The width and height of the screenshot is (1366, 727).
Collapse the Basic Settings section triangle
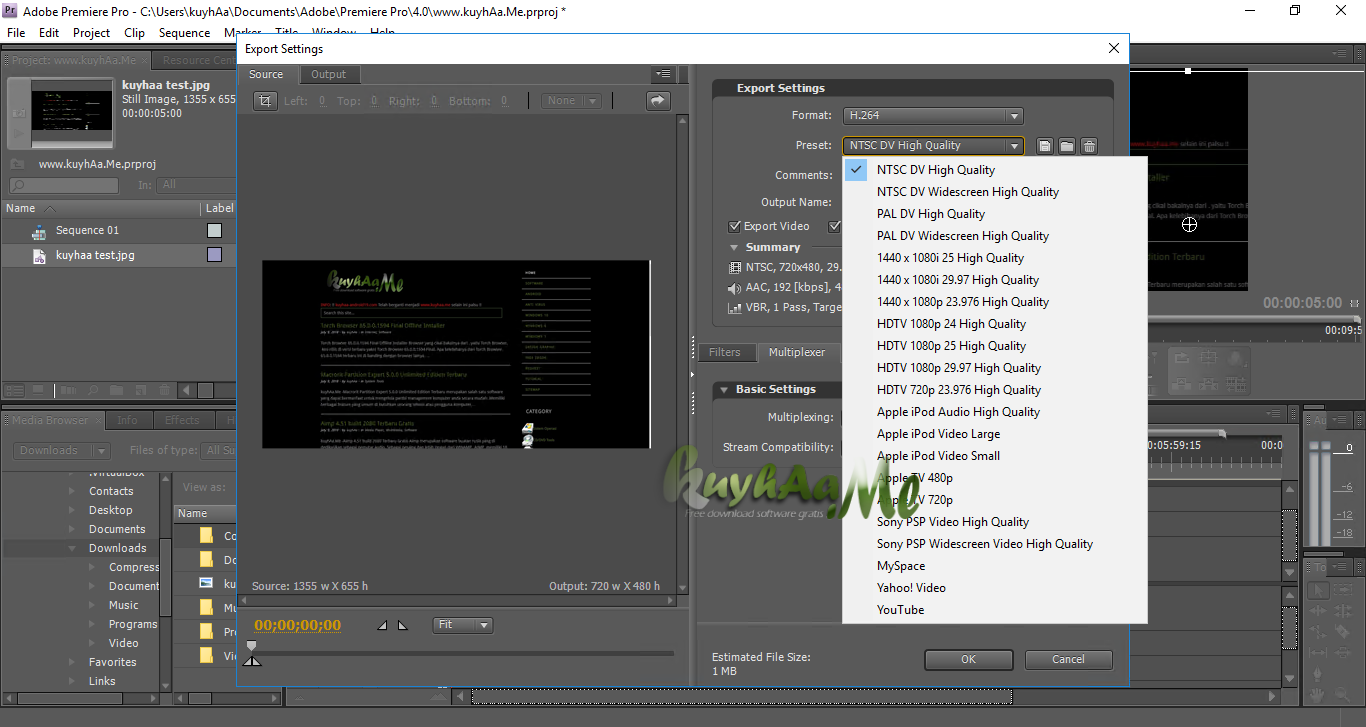pyautogui.click(x=723, y=390)
